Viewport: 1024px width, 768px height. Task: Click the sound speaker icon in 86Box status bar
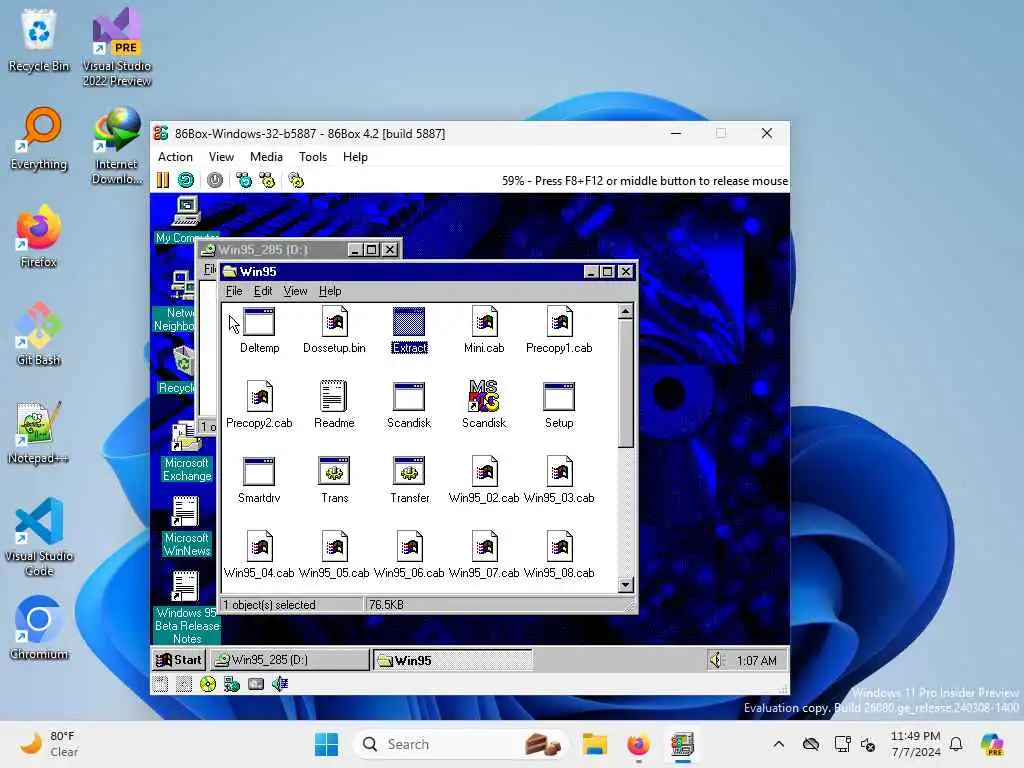280,684
